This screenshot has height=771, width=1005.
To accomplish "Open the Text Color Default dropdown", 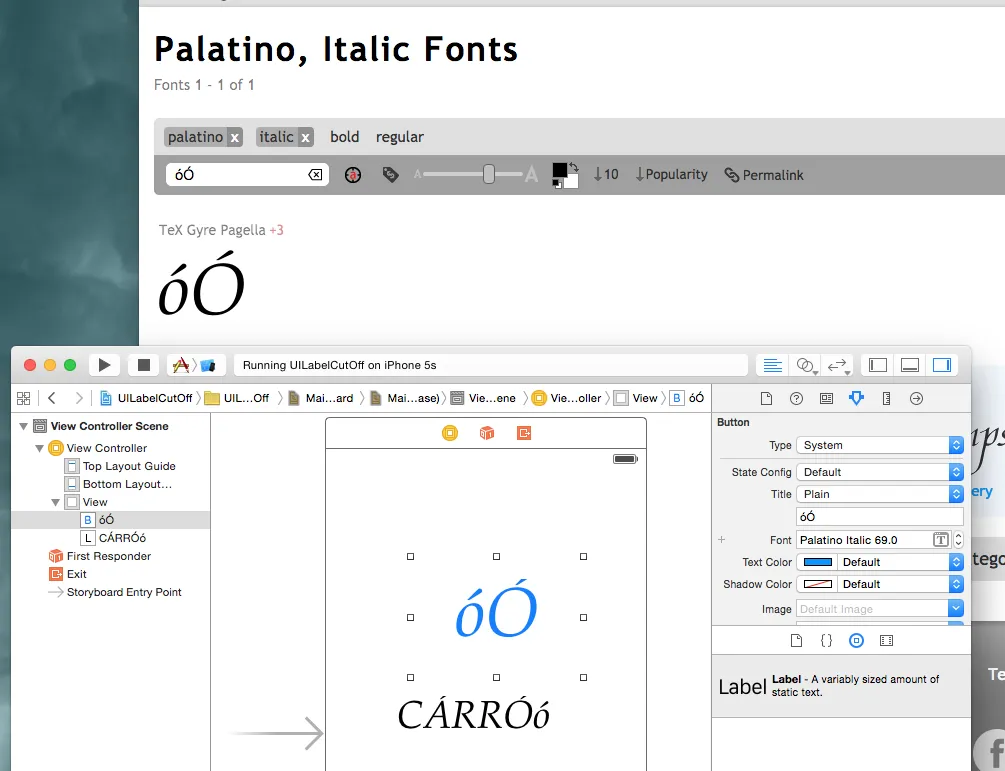I will pos(902,562).
